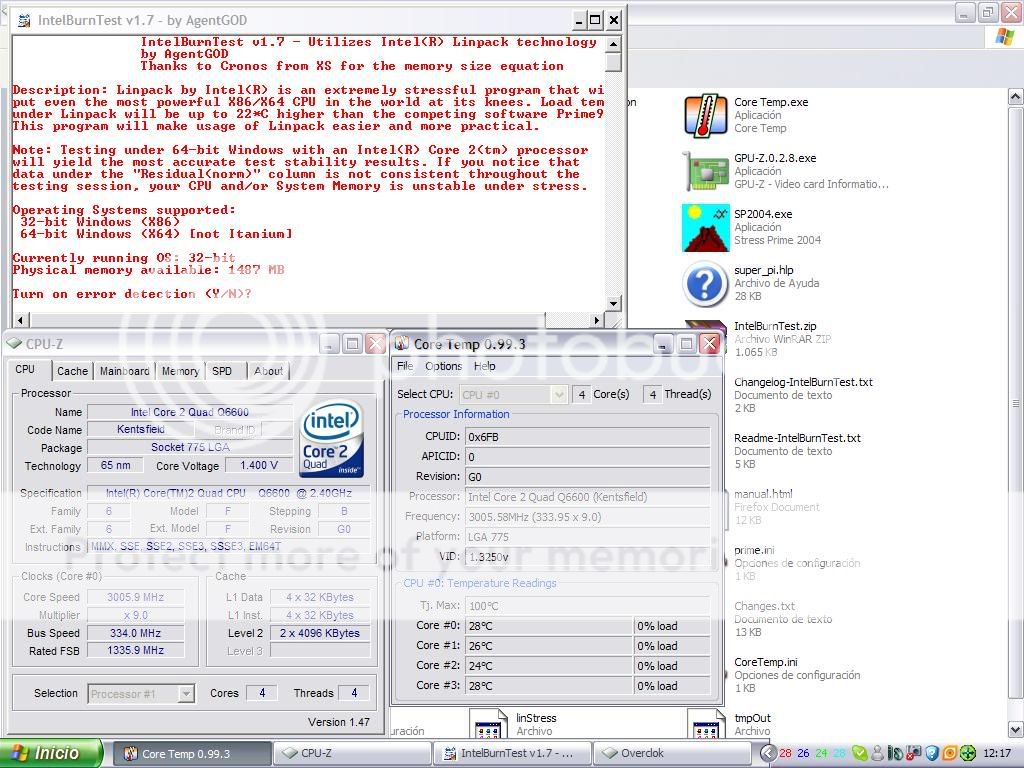This screenshot has width=1024, height=768.
Task: Click the CPU-Z title bar chip icon
Action: (14, 344)
